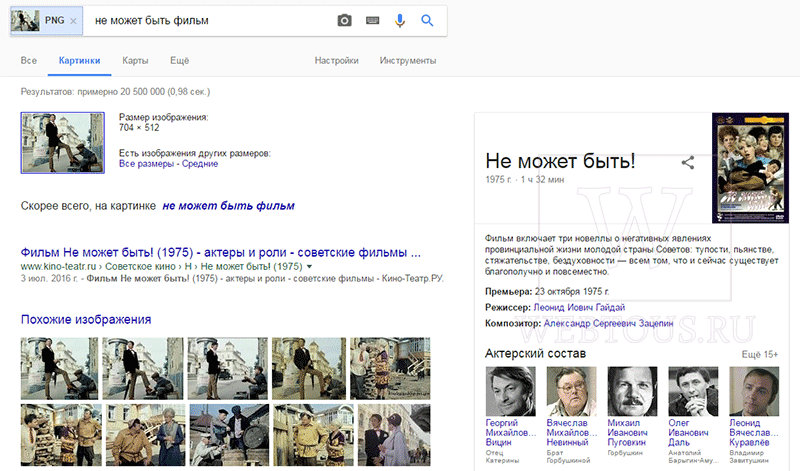Click premiere date 23 октября 1975 г.

[x=572, y=292]
